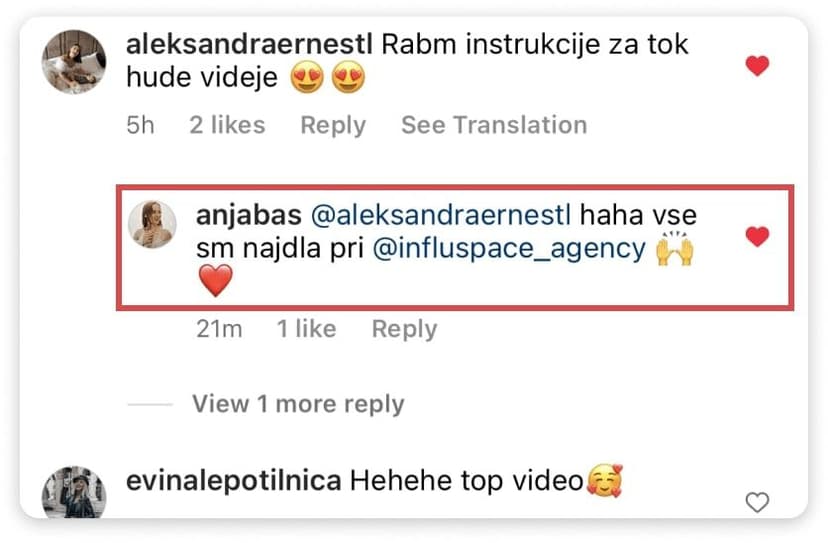
Task: View who gave 1 like
Action: point(306,329)
